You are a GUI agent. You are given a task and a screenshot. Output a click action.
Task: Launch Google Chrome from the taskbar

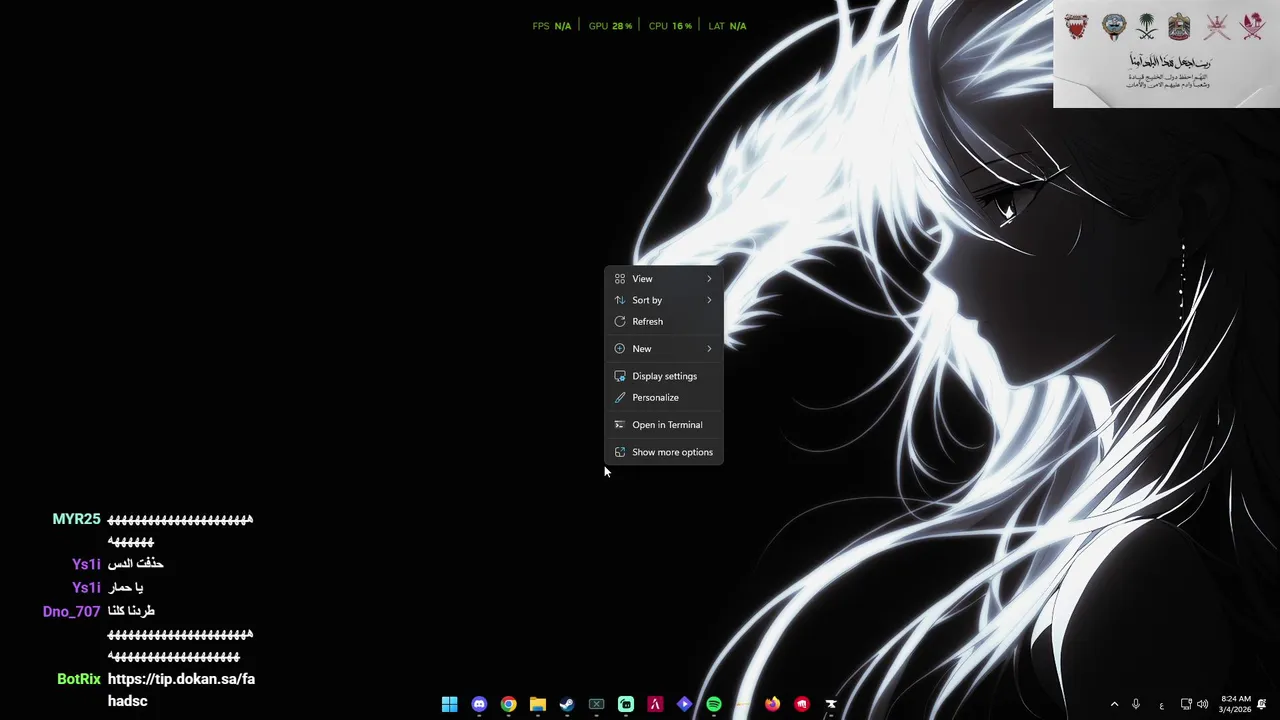508,704
